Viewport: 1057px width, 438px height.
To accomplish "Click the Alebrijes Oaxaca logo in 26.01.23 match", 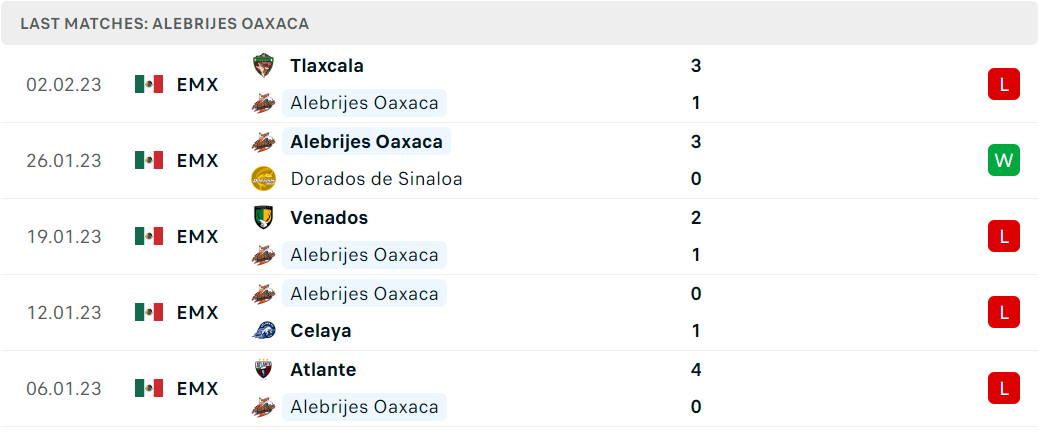I will [263, 142].
